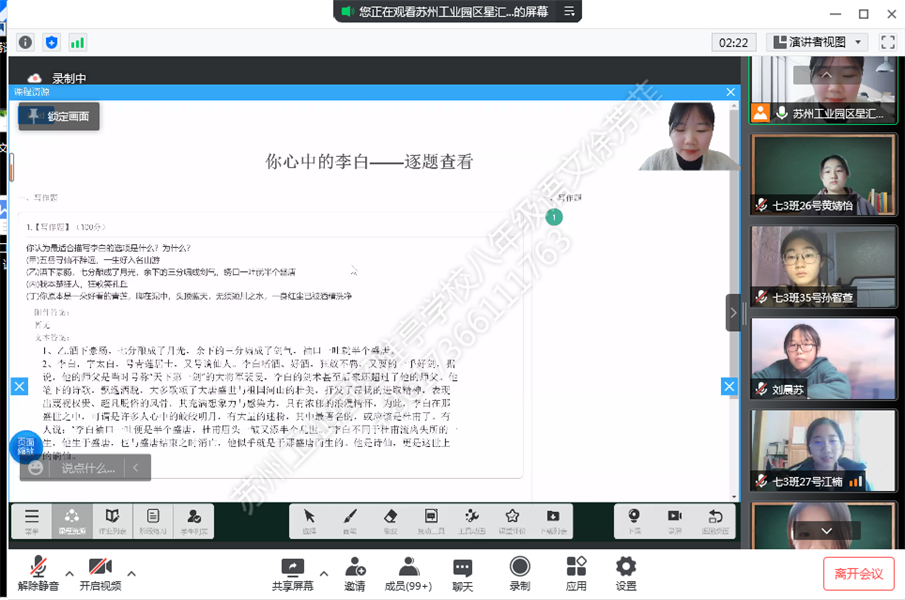Close 课程资源 panel with X

click(731, 92)
